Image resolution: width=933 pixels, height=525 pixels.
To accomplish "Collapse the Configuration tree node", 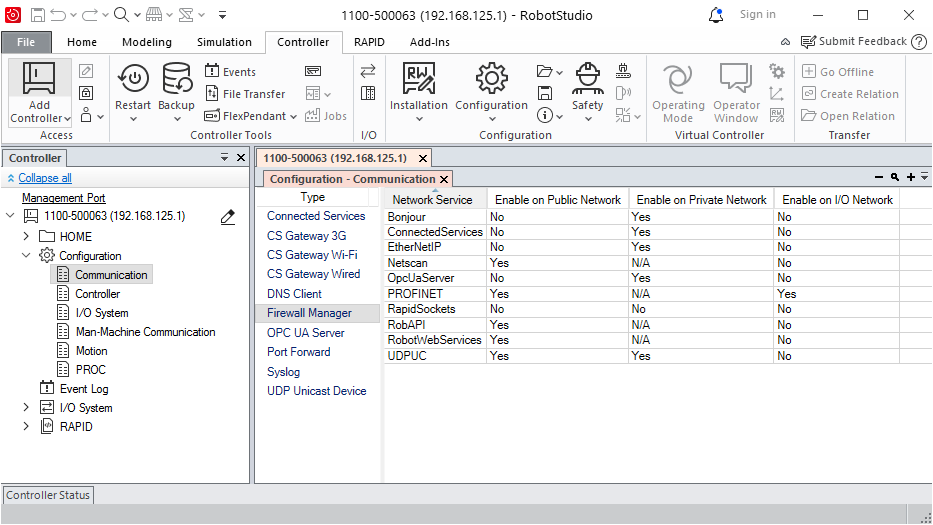I will tap(27, 256).
